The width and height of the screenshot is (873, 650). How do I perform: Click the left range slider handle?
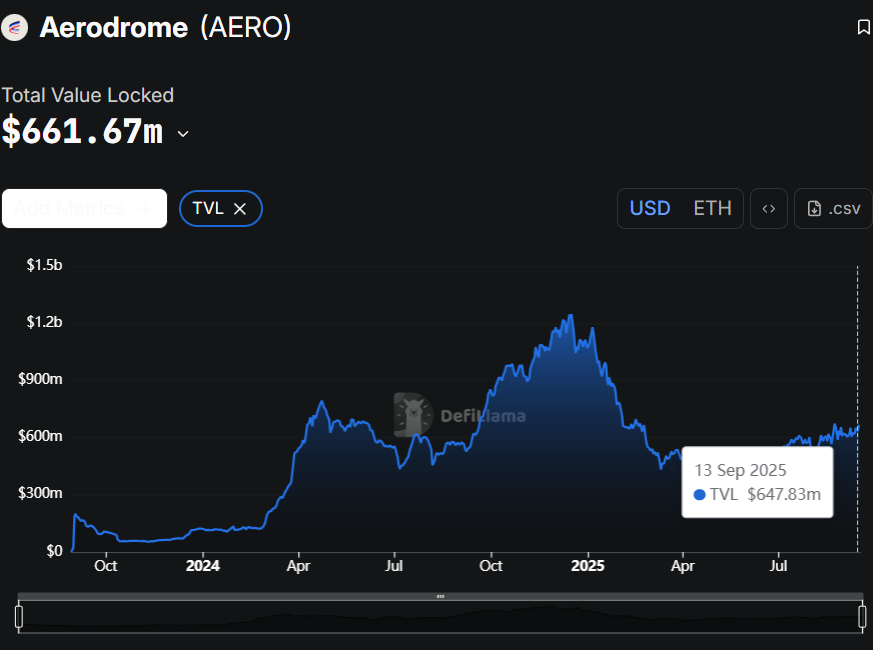click(x=19, y=617)
